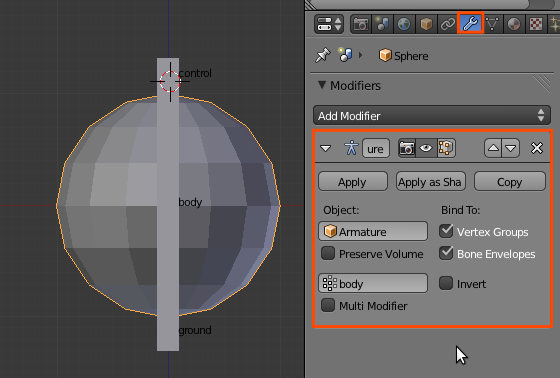The width and height of the screenshot is (560, 378).
Task: Enable Preserve Volume checkbox
Action: pyautogui.click(x=328, y=253)
